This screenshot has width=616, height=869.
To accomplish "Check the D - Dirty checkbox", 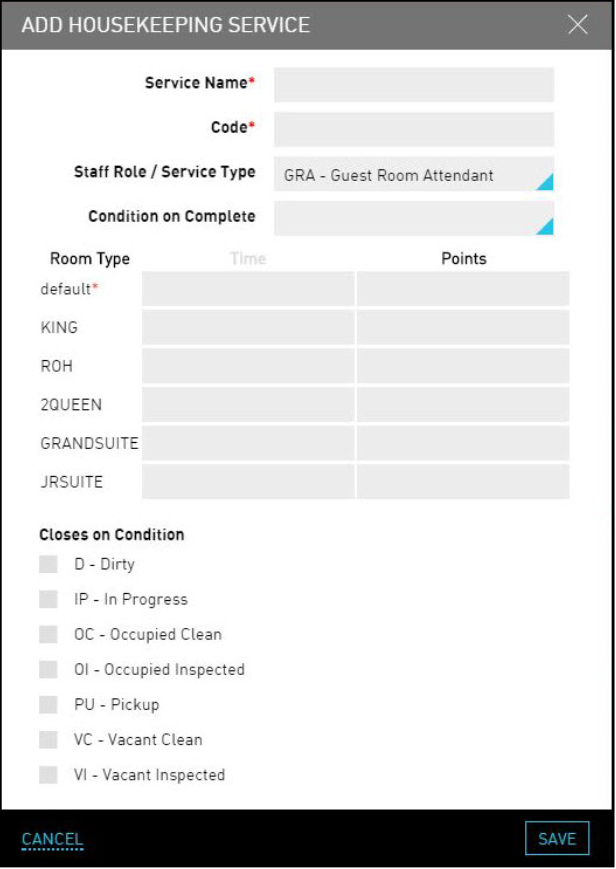I will point(48,564).
